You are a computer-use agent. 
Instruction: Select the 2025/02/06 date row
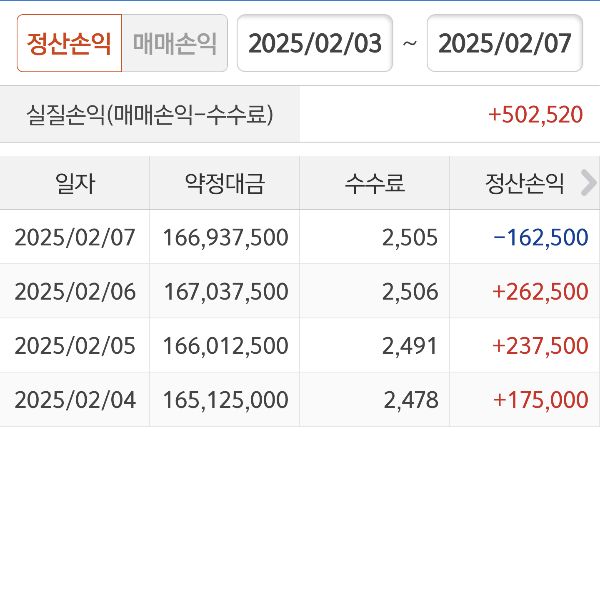(x=75, y=291)
